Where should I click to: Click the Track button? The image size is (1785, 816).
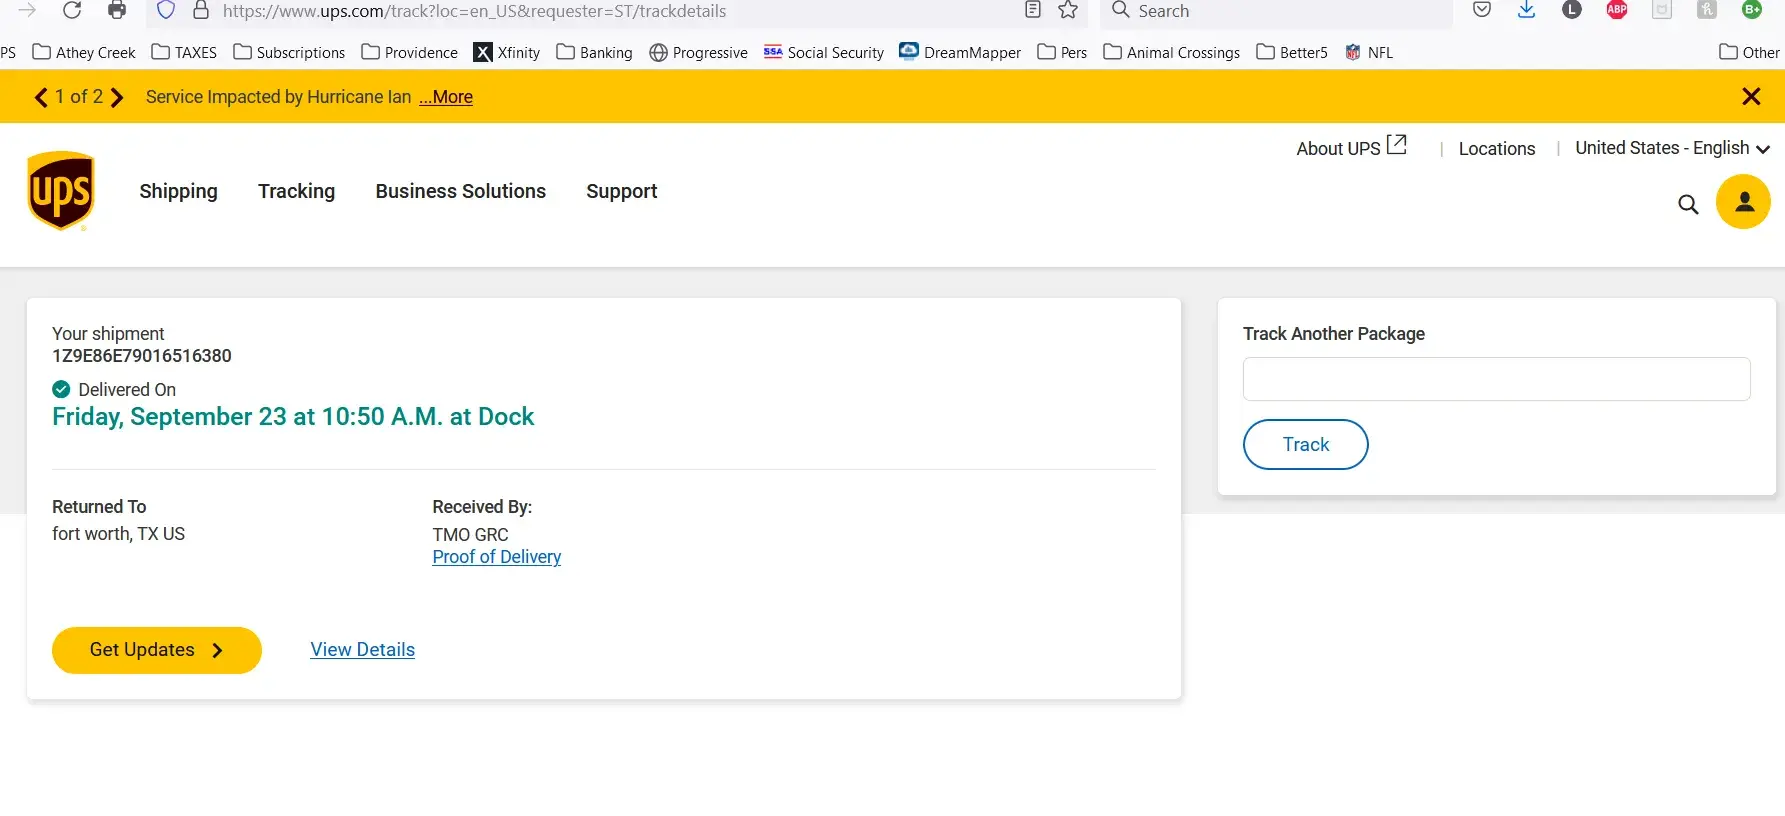pyautogui.click(x=1305, y=444)
